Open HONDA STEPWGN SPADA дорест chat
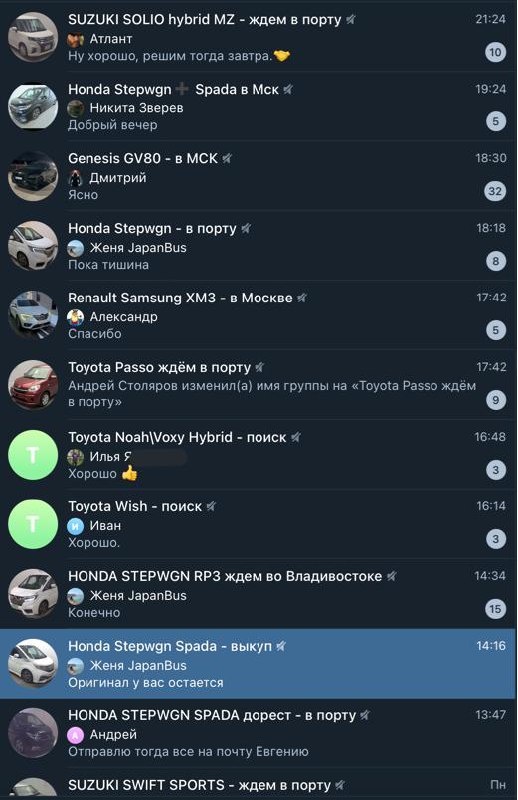This screenshot has height=800, width=518. tap(258, 733)
